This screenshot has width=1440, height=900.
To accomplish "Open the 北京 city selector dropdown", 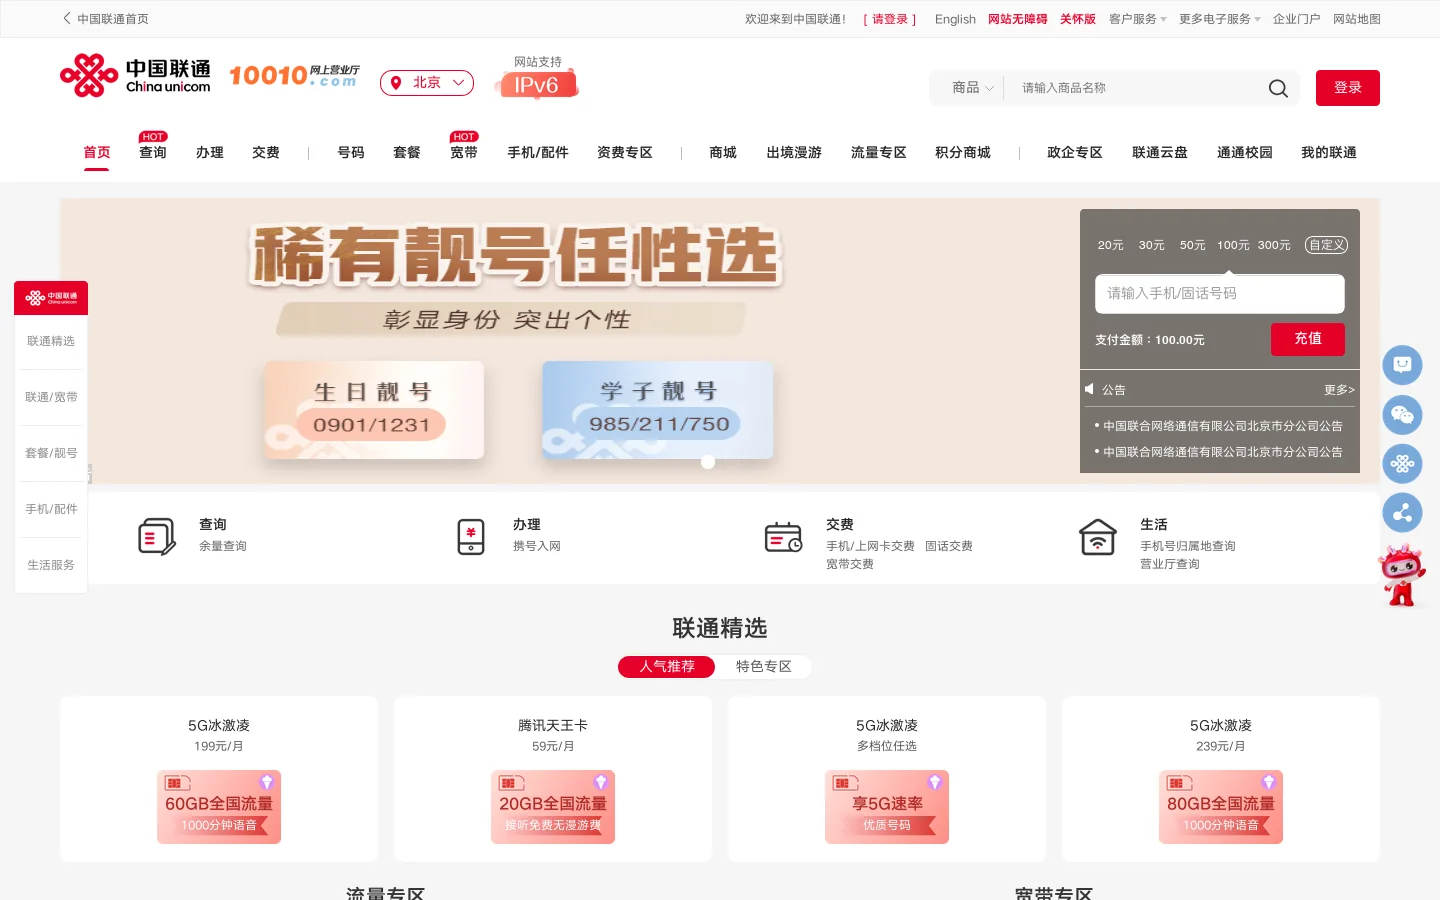I will (x=427, y=83).
